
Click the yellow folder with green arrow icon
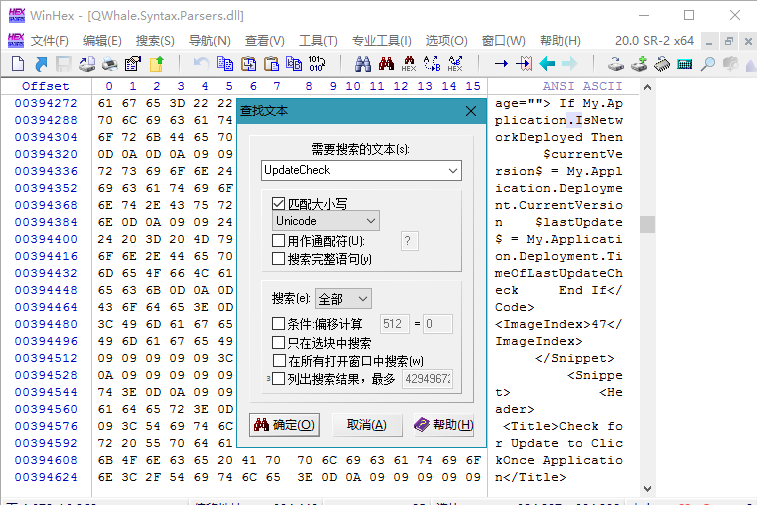pos(156,63)
